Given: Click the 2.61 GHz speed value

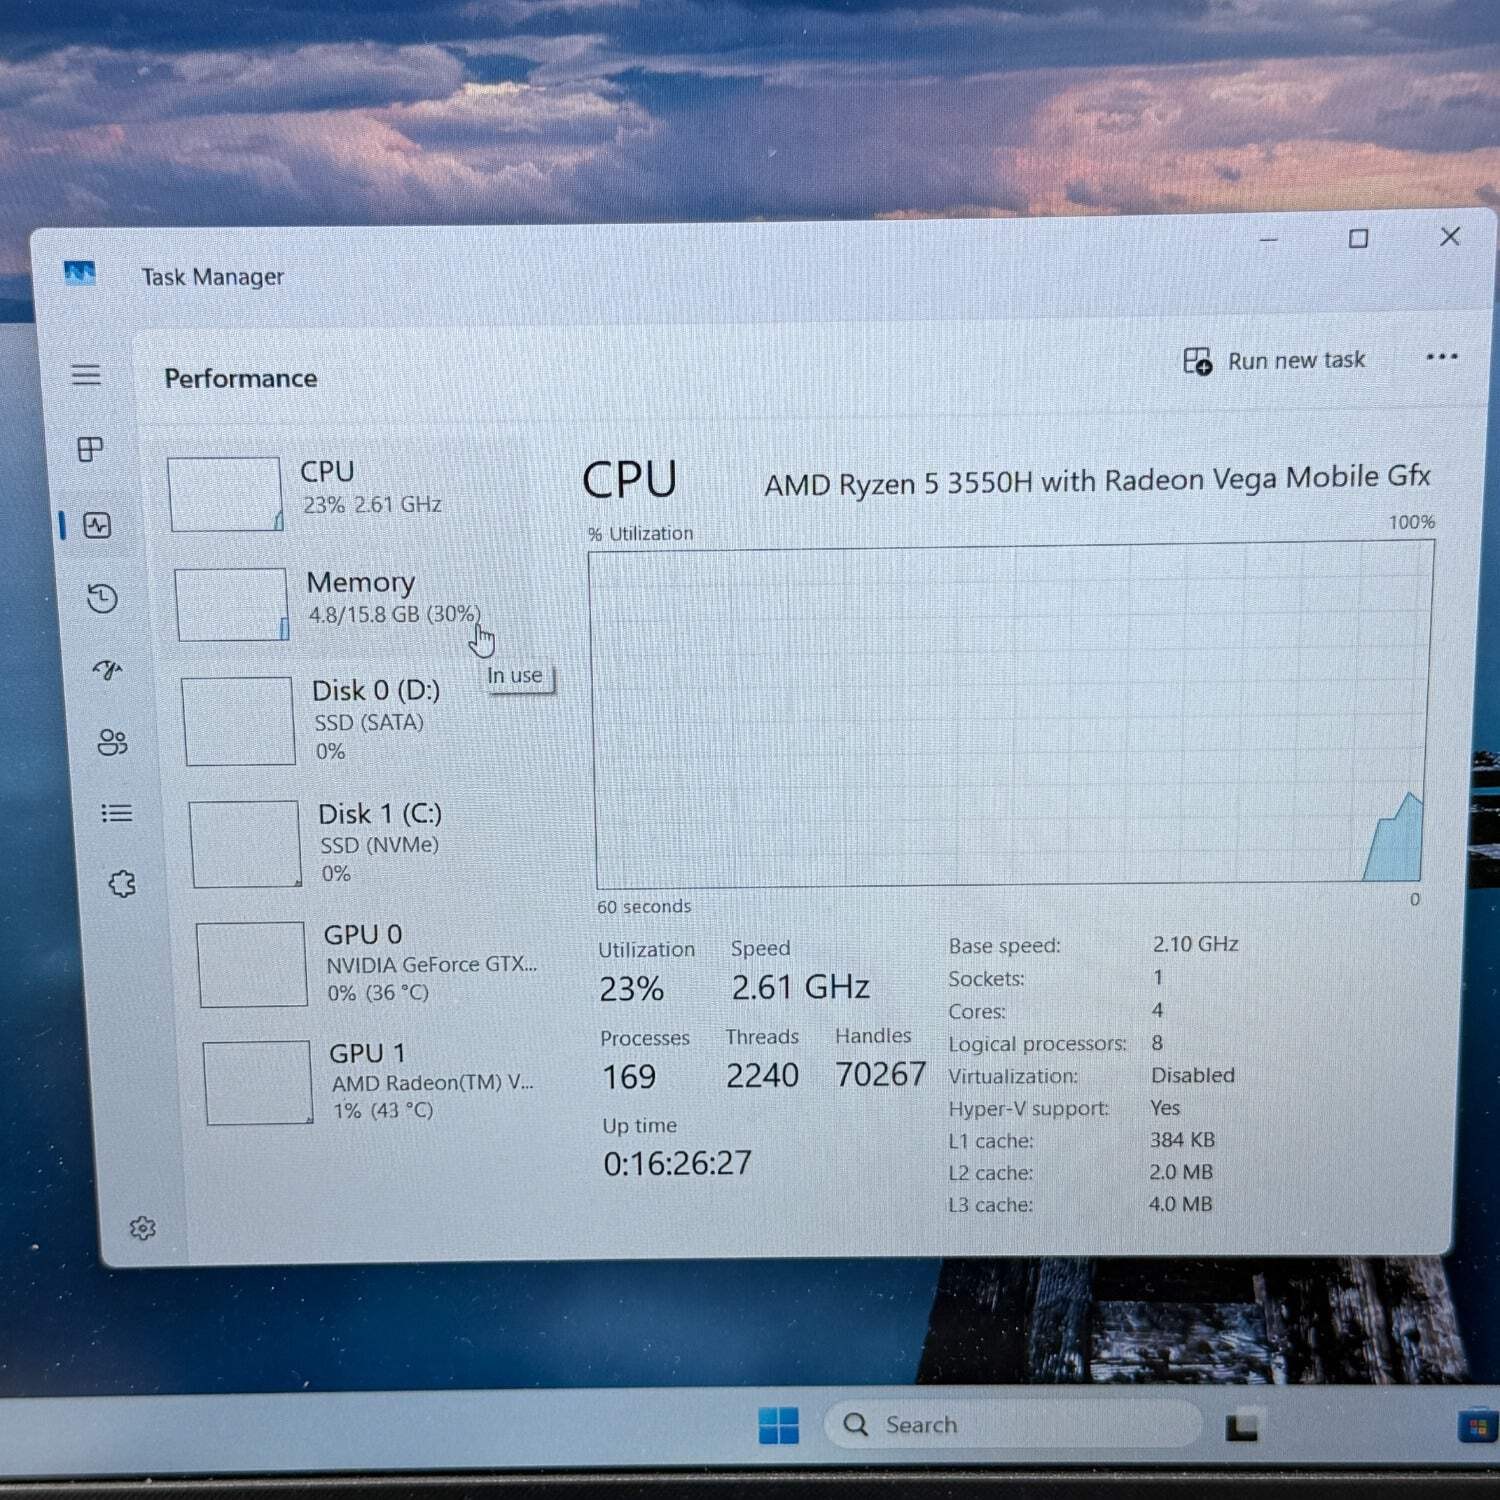Looking at the screenshot, I should [800, 987].
